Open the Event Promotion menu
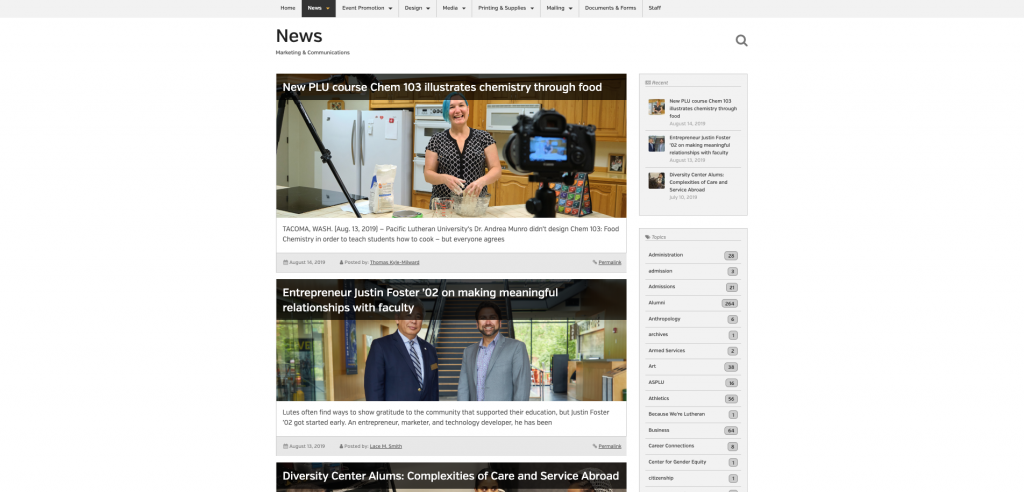The width and height of the screenshot is (1024, 492). [363, 8]
